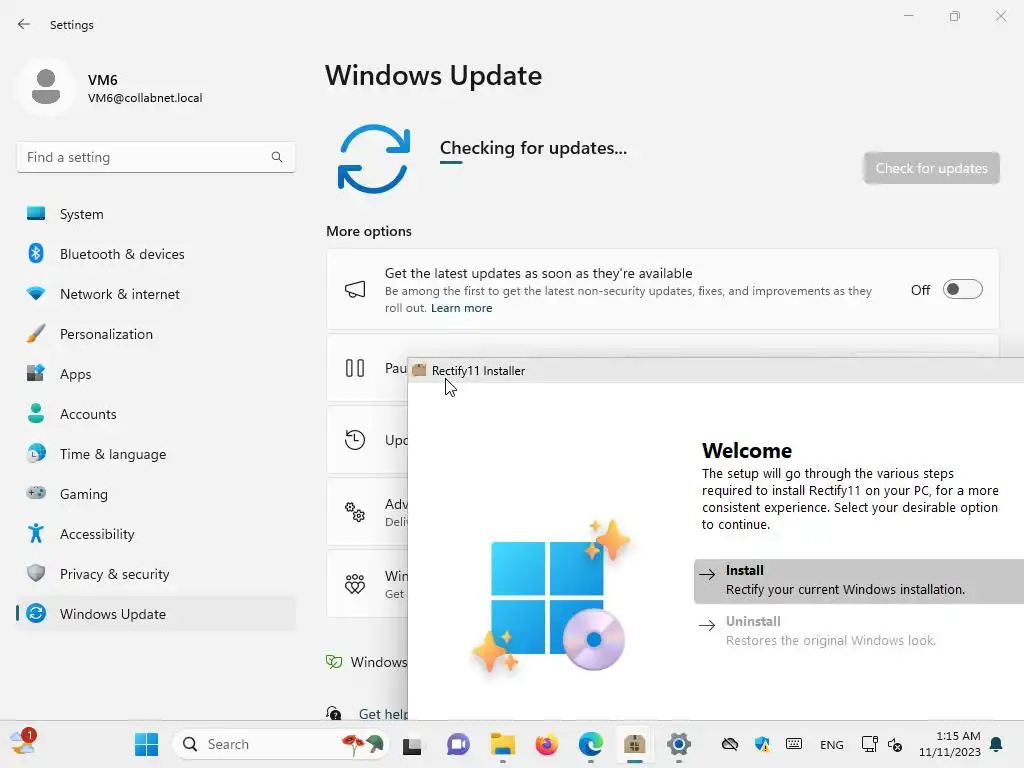Viewport: 1024px width, 768px height.
Task: Switch to Rectify11 Installer taskbar icon
Action: click(x=634, y=744)
